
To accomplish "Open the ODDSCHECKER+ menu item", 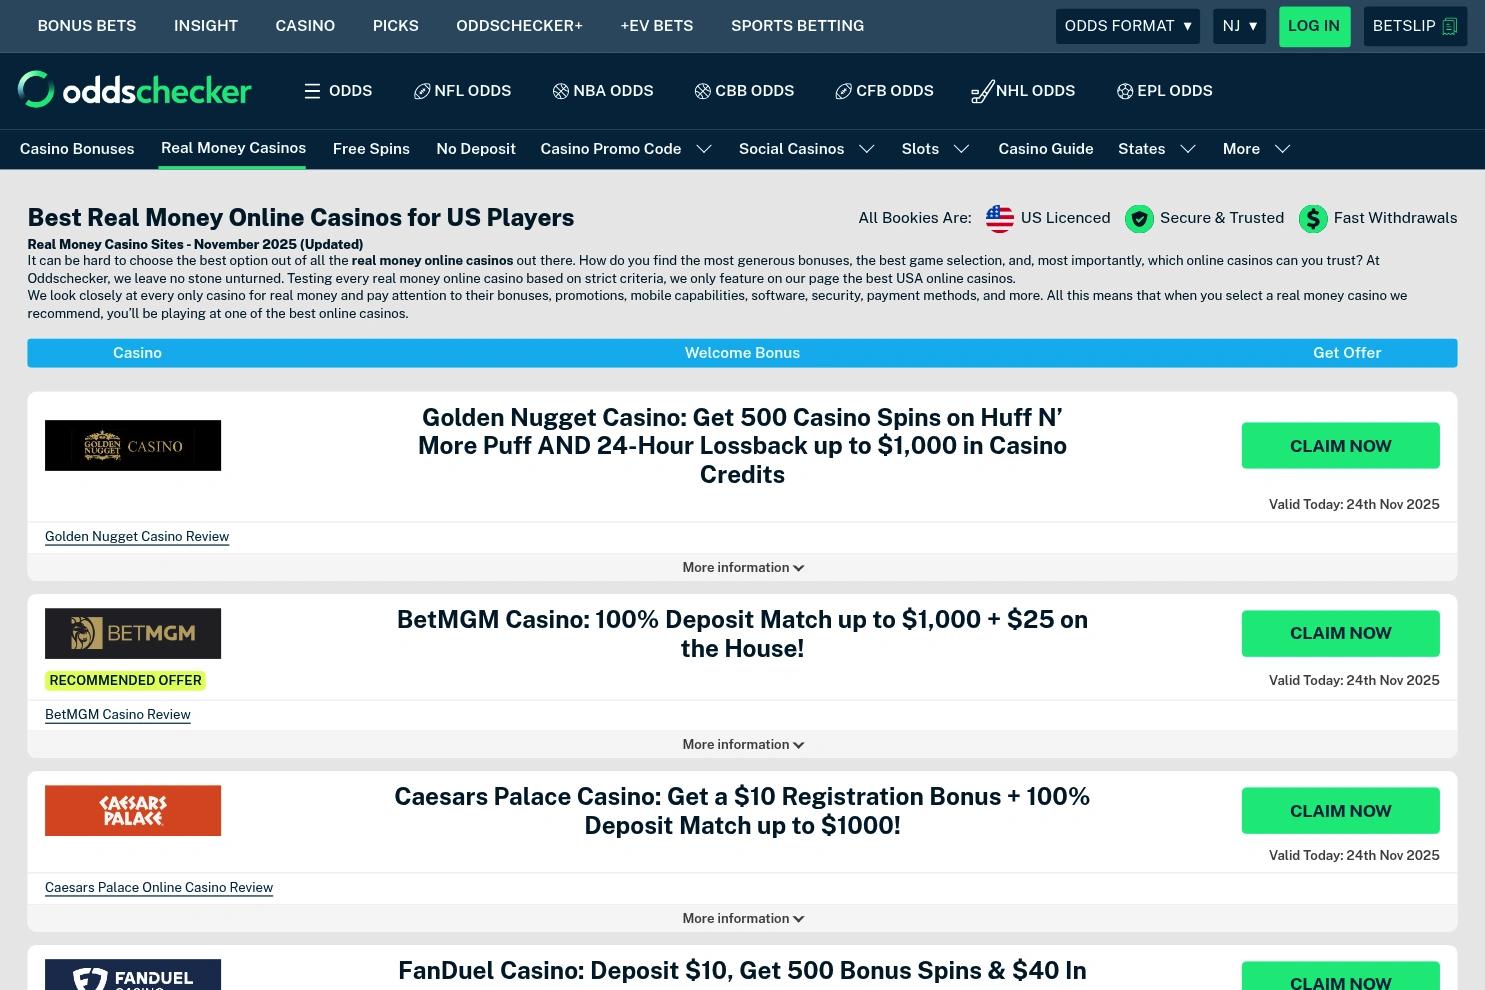I will point(519,26).
